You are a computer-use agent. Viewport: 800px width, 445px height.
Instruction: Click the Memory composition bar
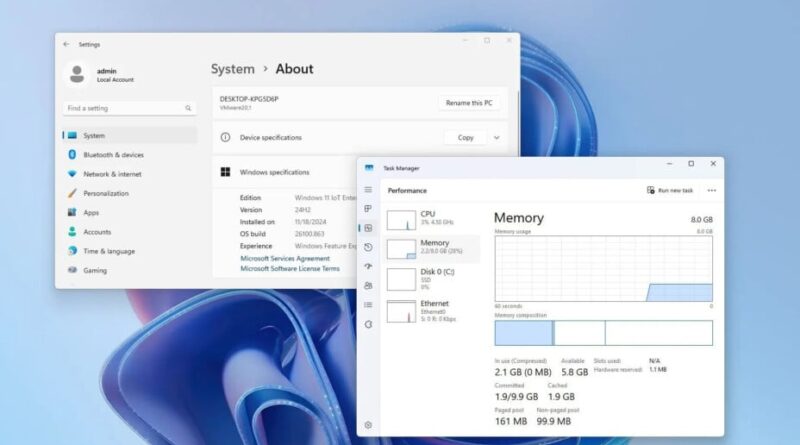click(604, 333)
